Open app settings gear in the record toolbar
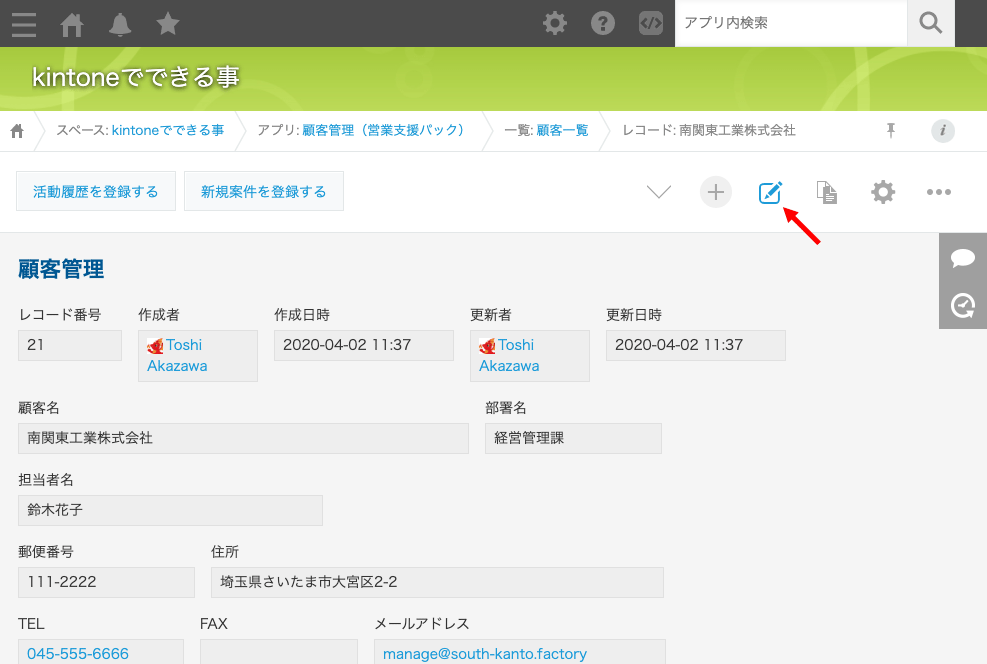987x664 pixels. click(x=882, y=192)
